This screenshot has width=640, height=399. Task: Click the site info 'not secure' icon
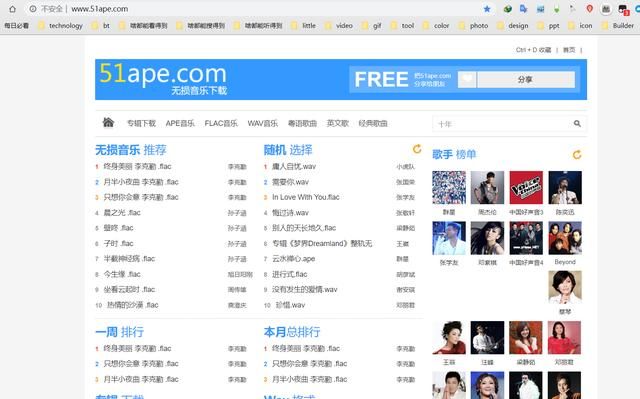click(33, 9)
